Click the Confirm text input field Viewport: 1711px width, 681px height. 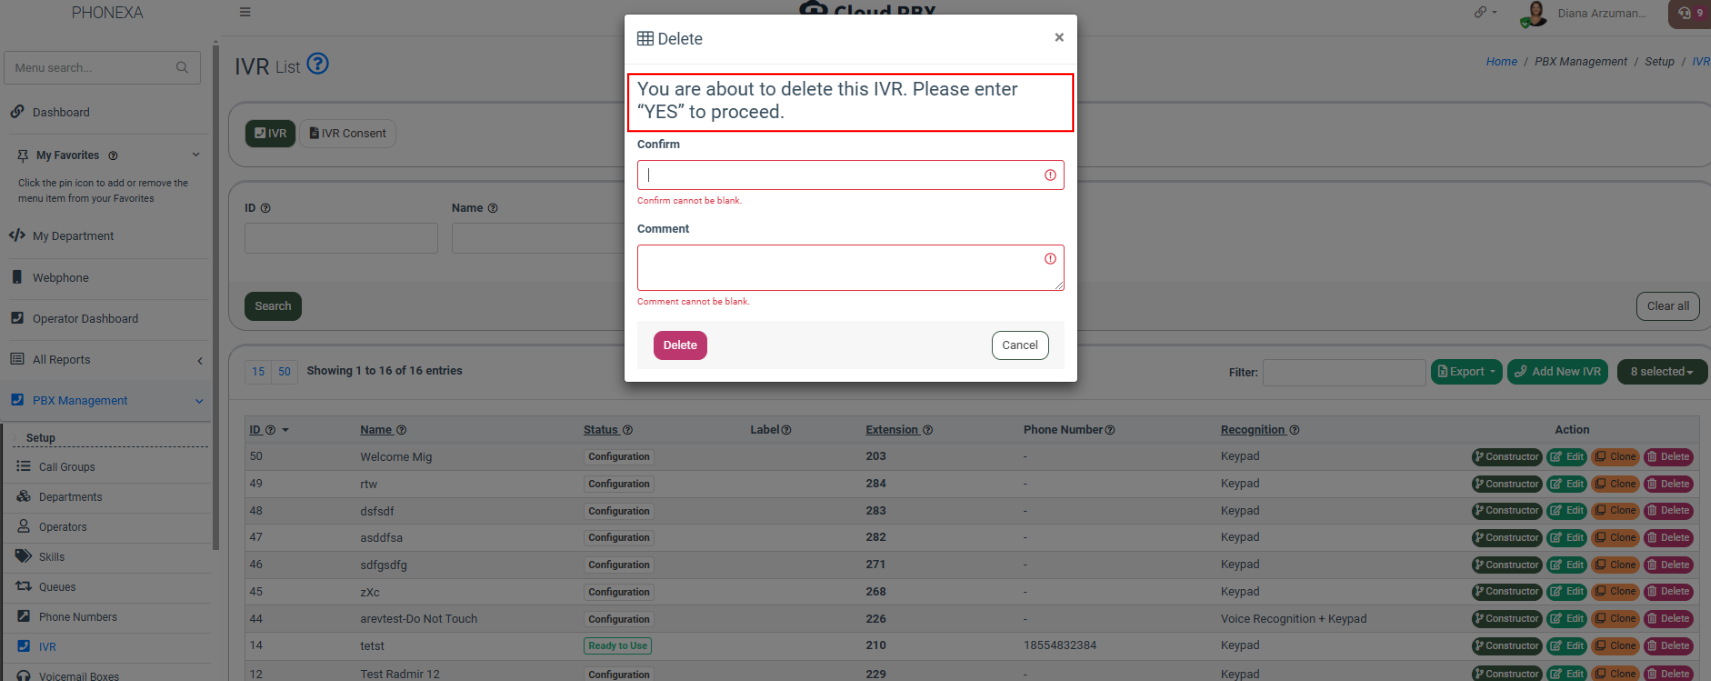tap(840, 175)
